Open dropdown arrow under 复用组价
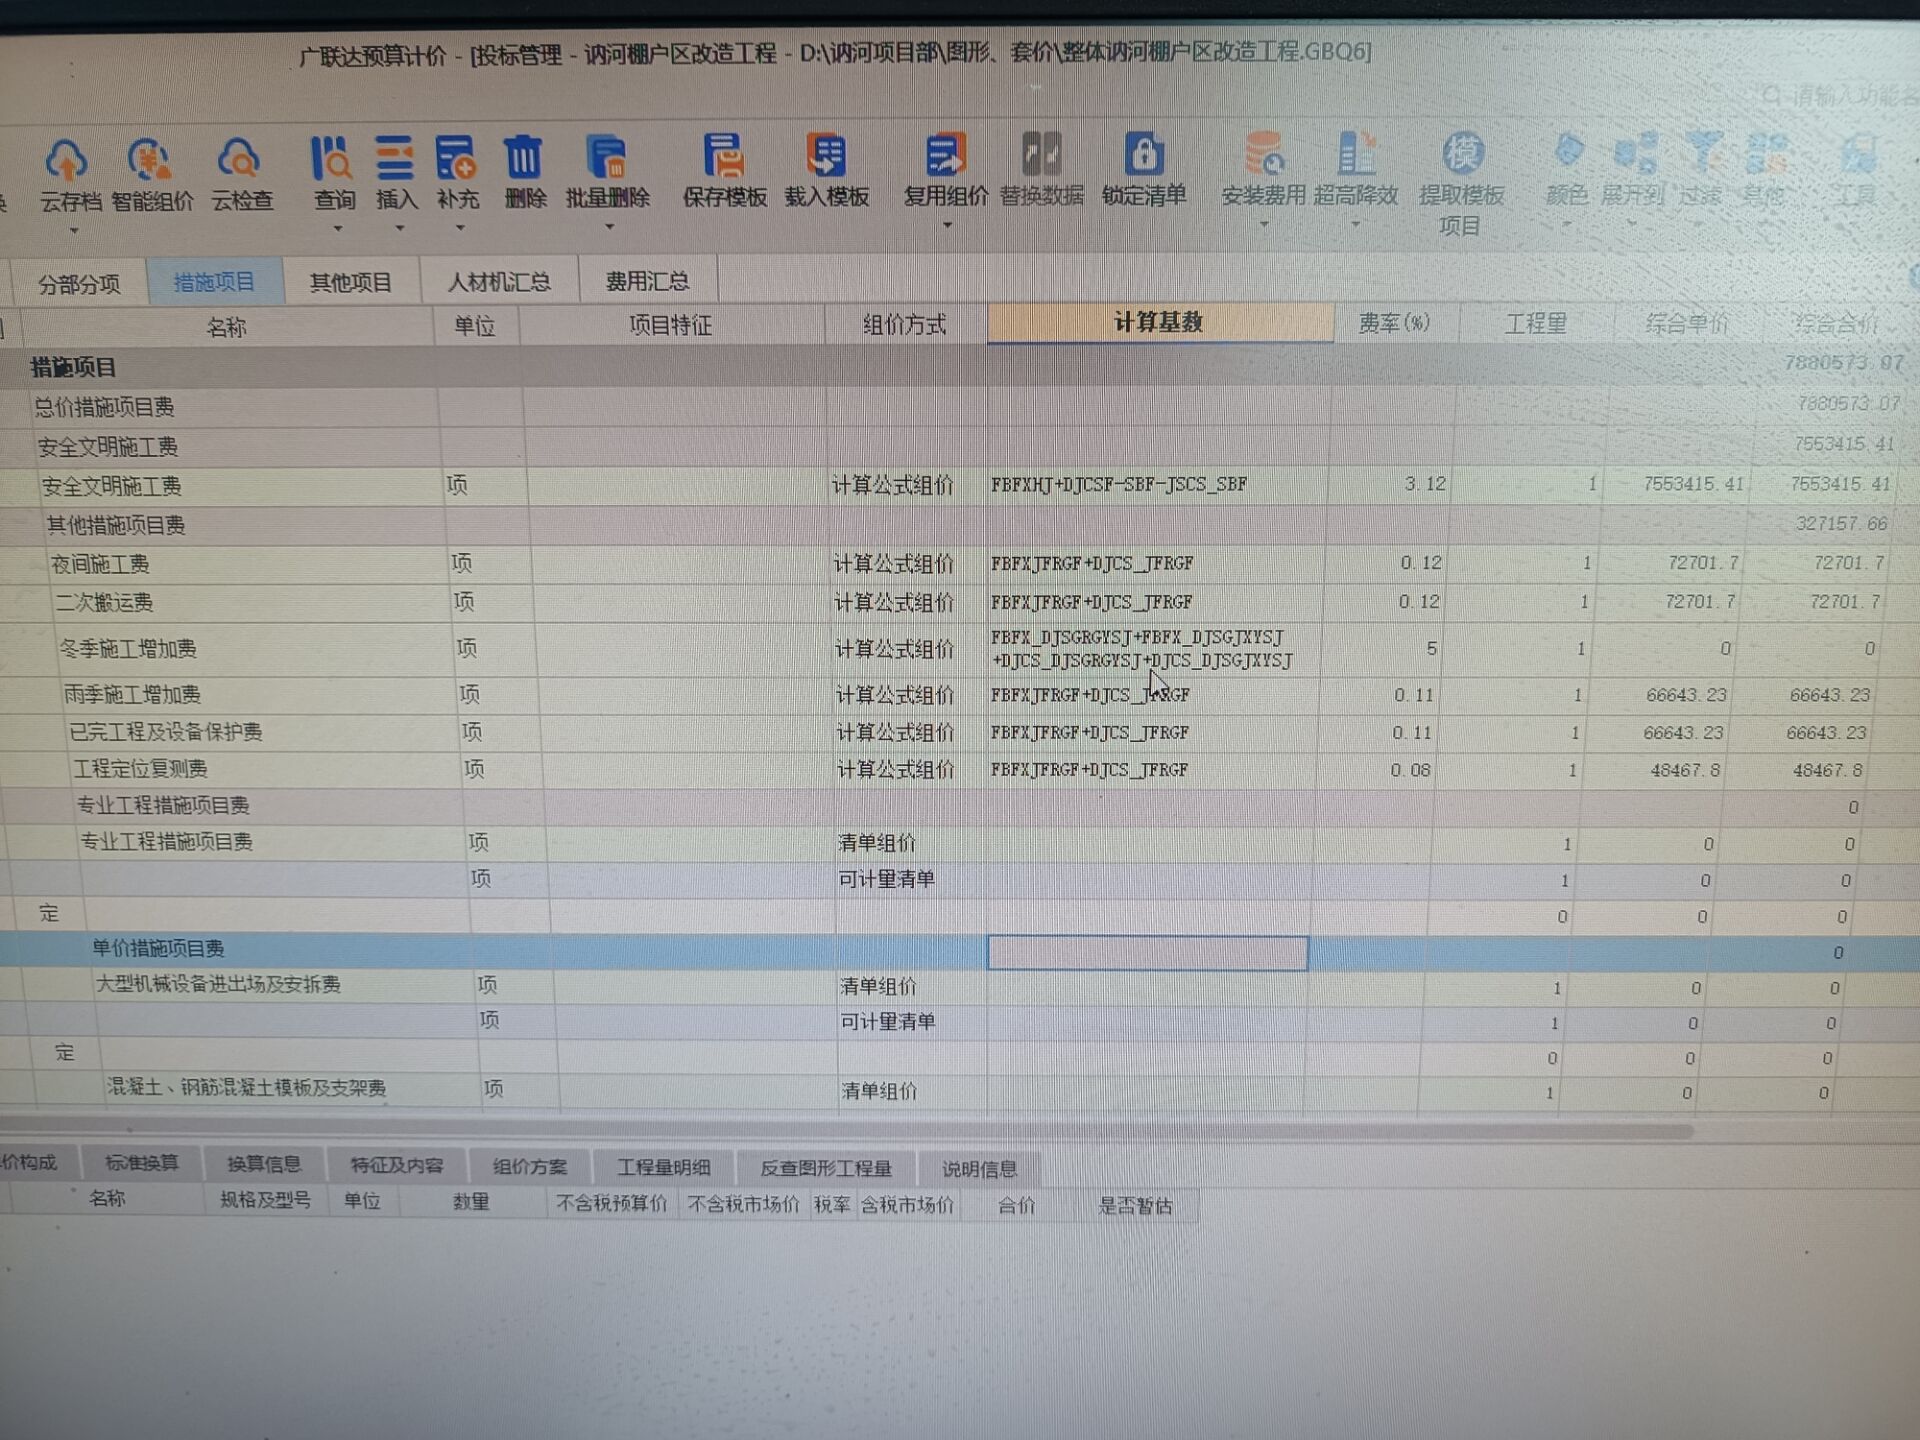Screen dimensions: 1920x1440 [947, 225]
